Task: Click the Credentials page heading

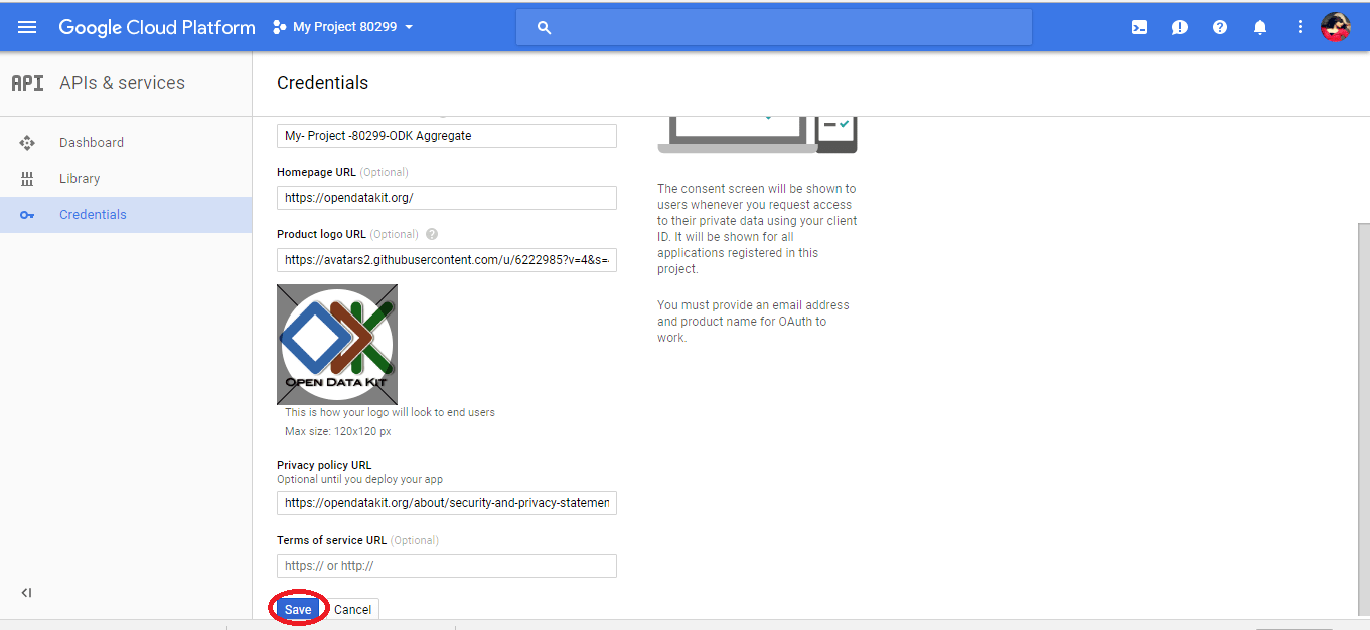Action: [322, 83]
